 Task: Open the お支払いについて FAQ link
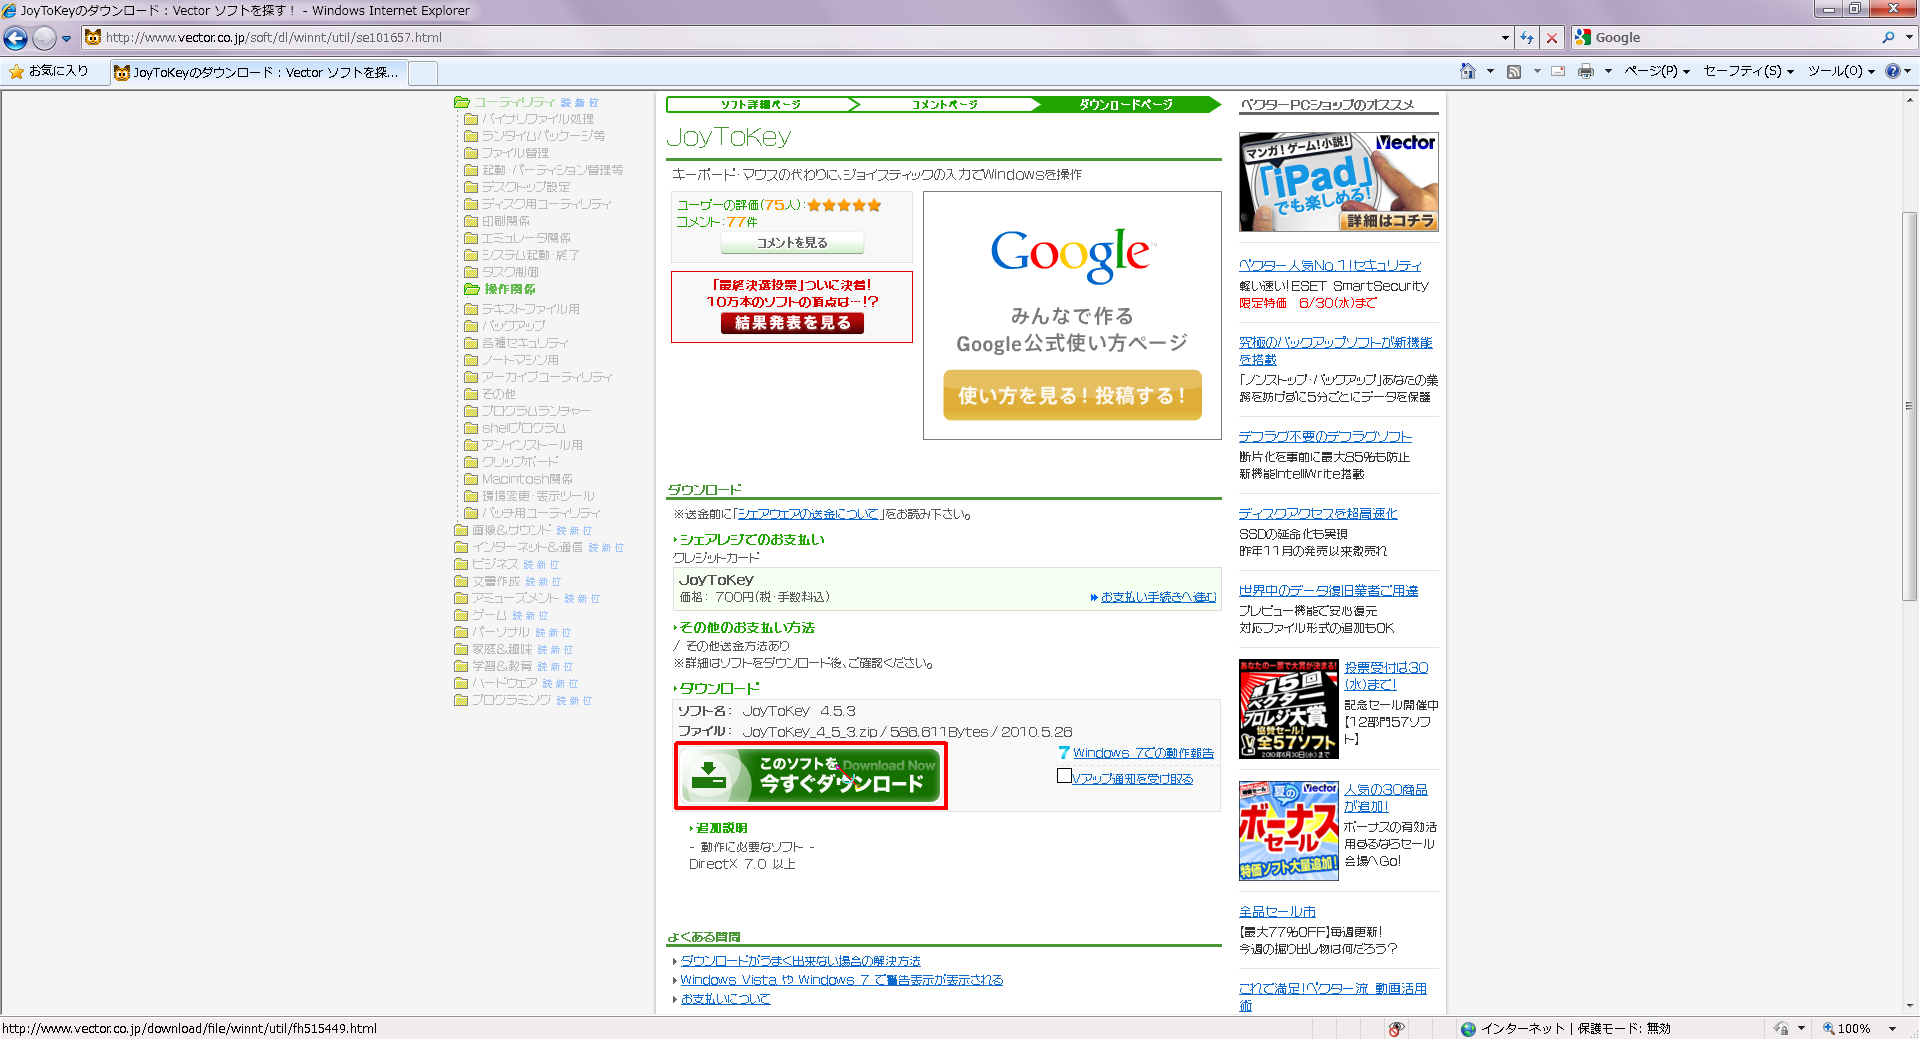pyautogui.click(x=725, y=999)
